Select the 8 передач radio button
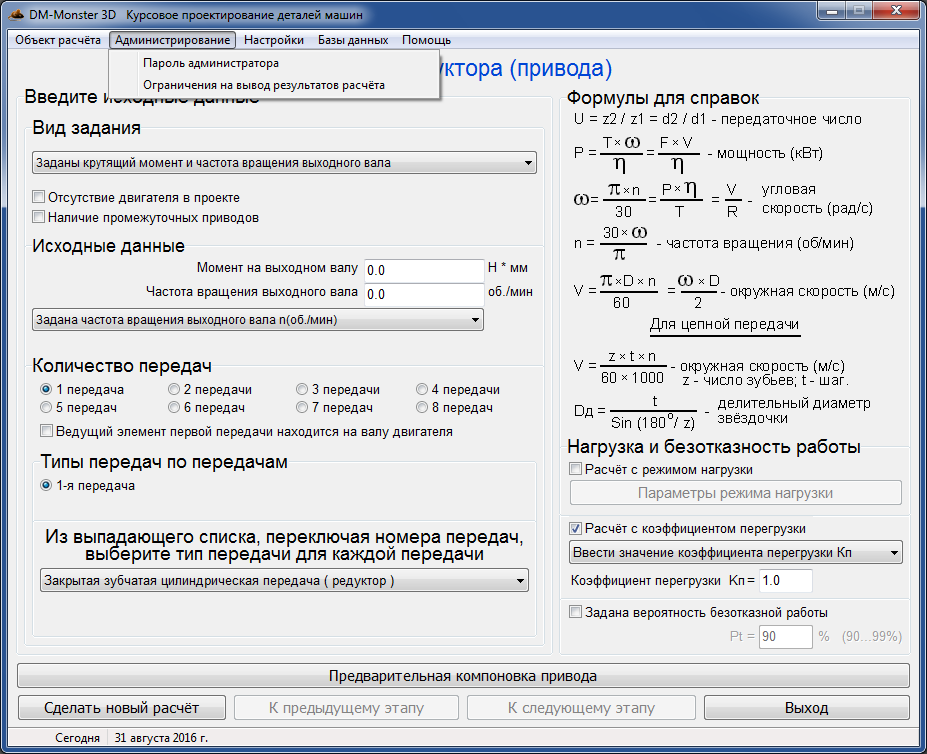This screenshot has height=754, width=927. tap(422, 407)
